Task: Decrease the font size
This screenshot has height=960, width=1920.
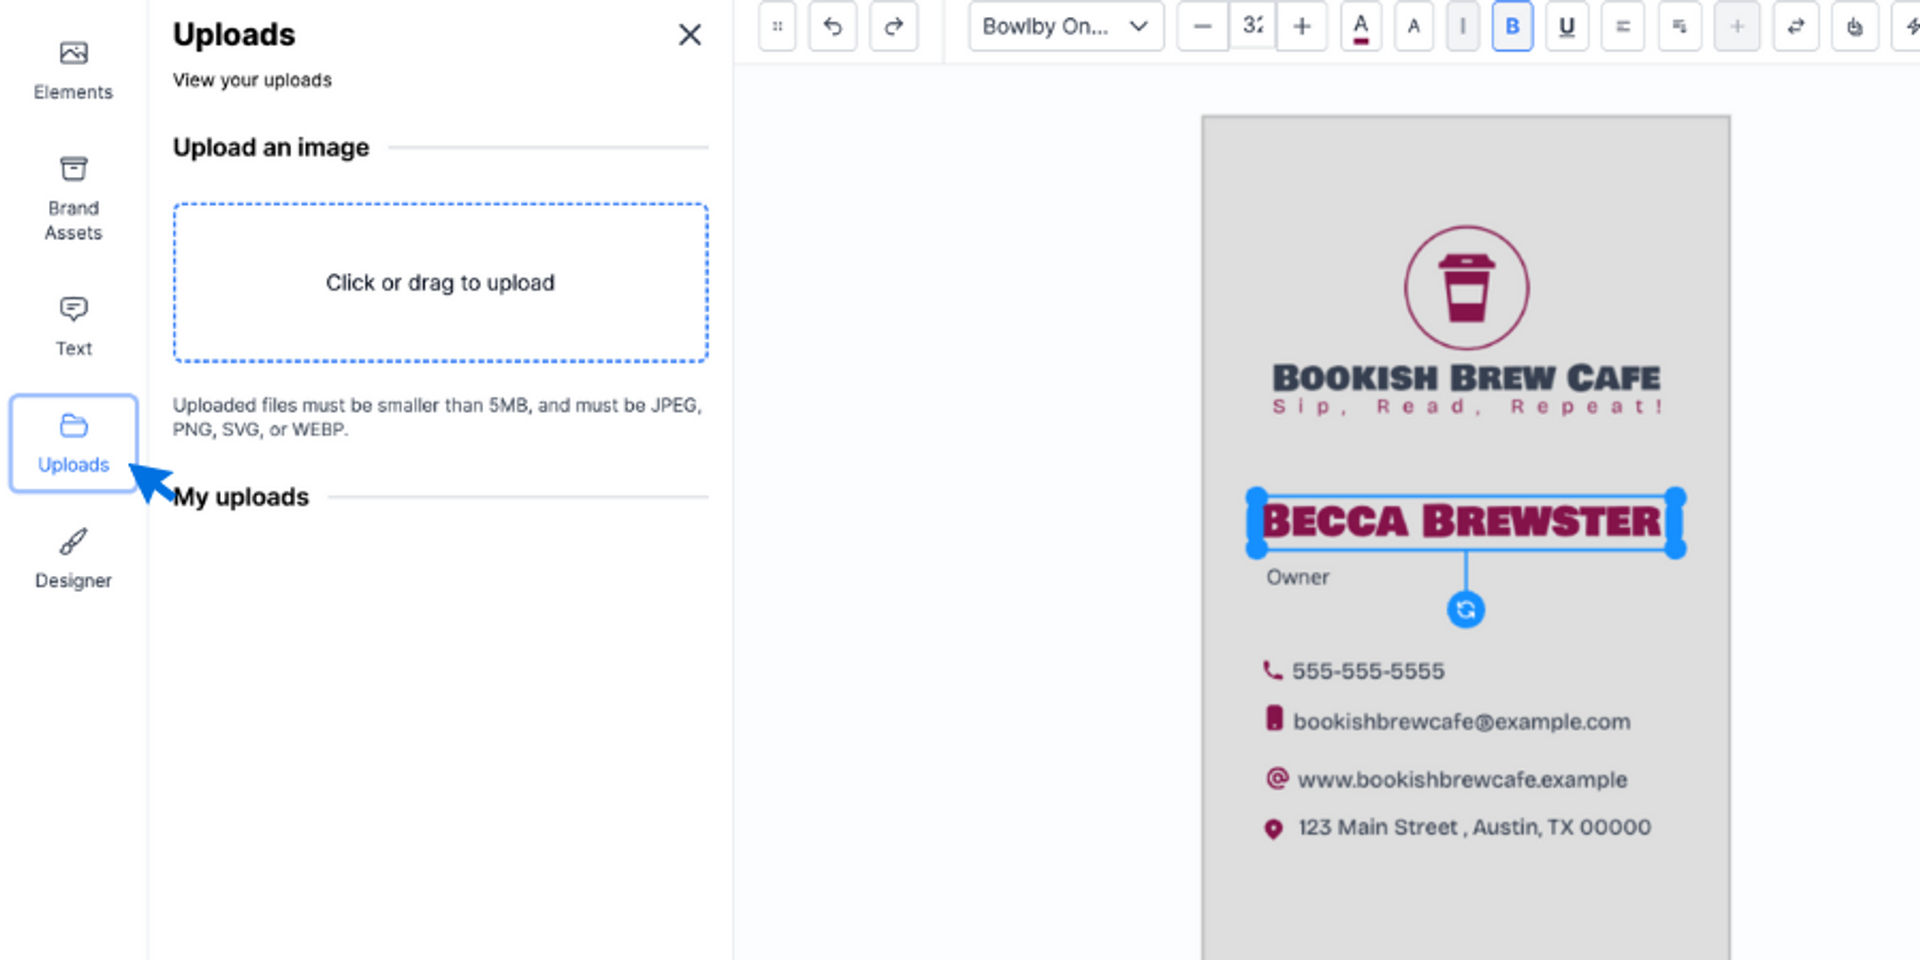Action: coord(1202,27)
